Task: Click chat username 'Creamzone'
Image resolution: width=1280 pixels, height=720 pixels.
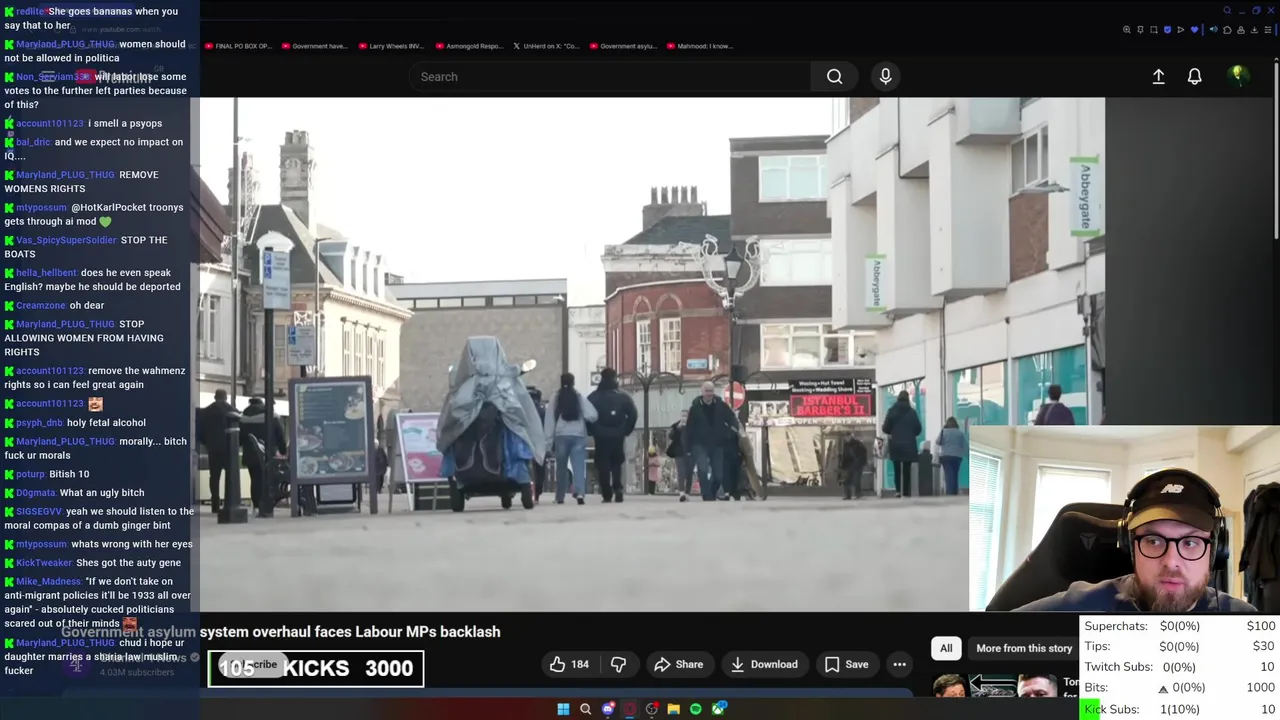Action: coord(41,305)
